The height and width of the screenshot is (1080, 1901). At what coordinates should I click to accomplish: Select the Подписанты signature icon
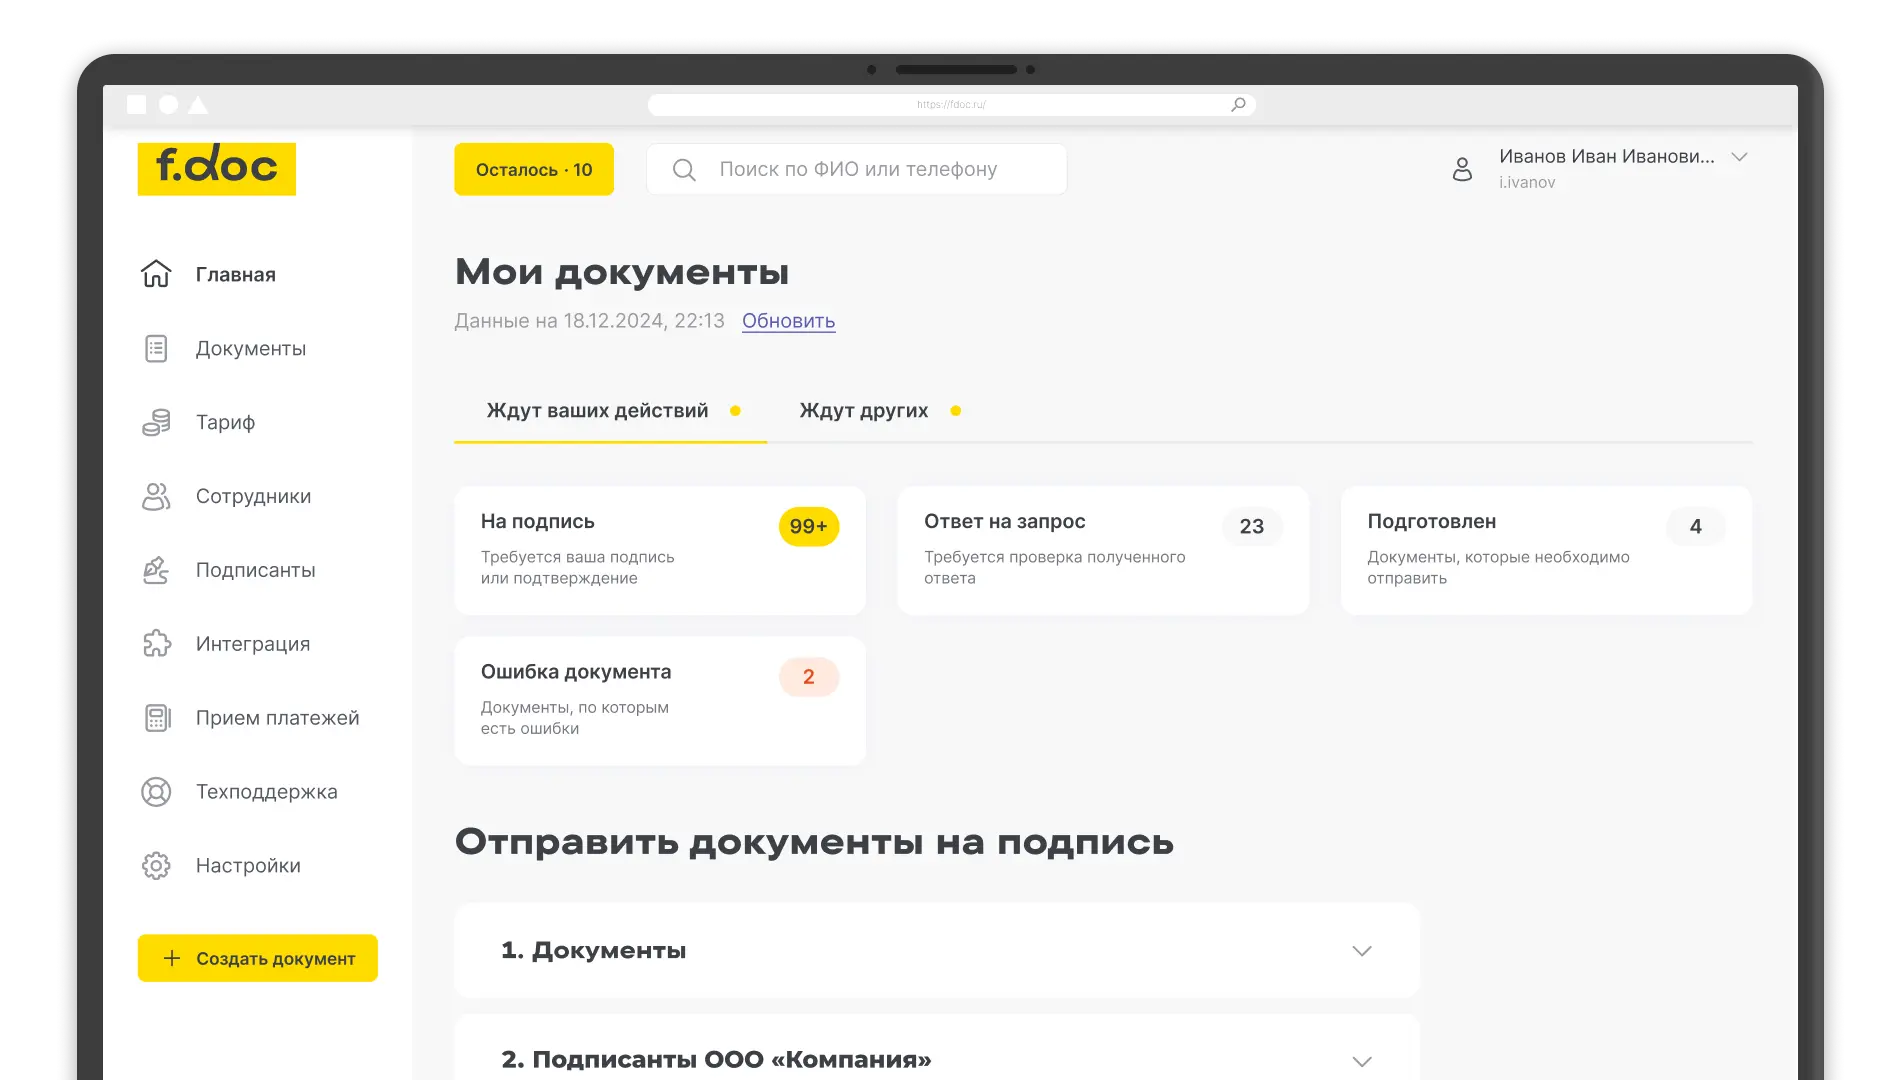tap(156, 569)
